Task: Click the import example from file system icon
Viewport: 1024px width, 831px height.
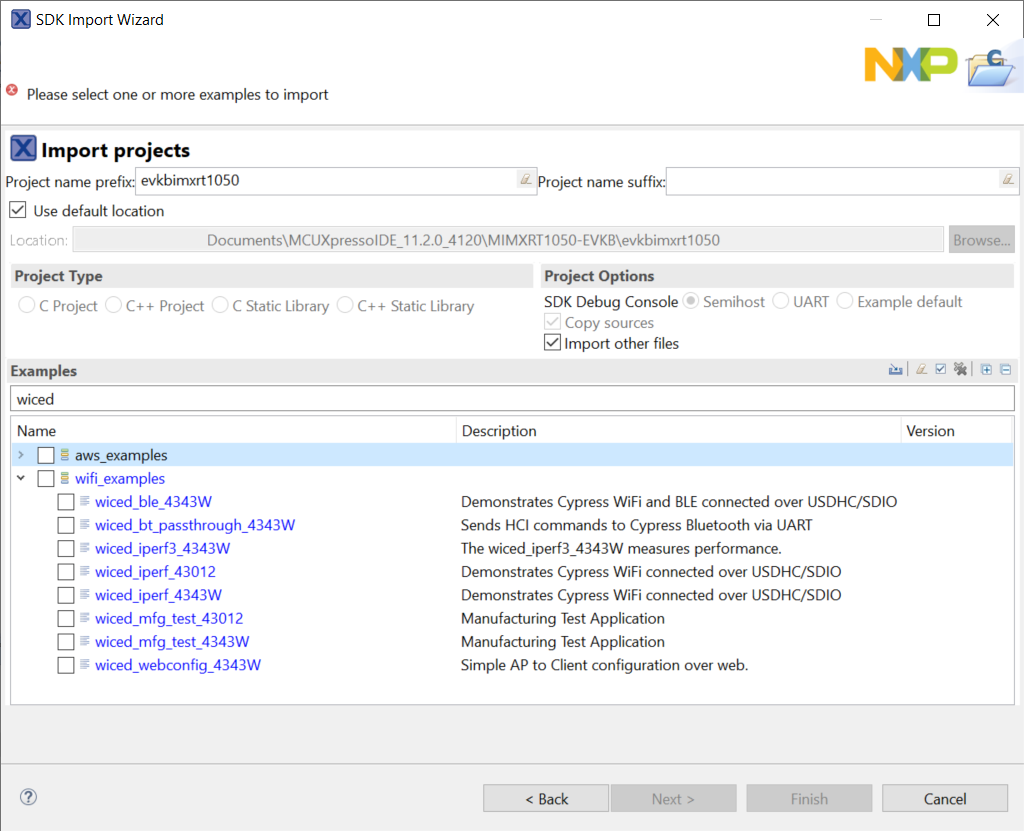Action: (x=895, y=368)
